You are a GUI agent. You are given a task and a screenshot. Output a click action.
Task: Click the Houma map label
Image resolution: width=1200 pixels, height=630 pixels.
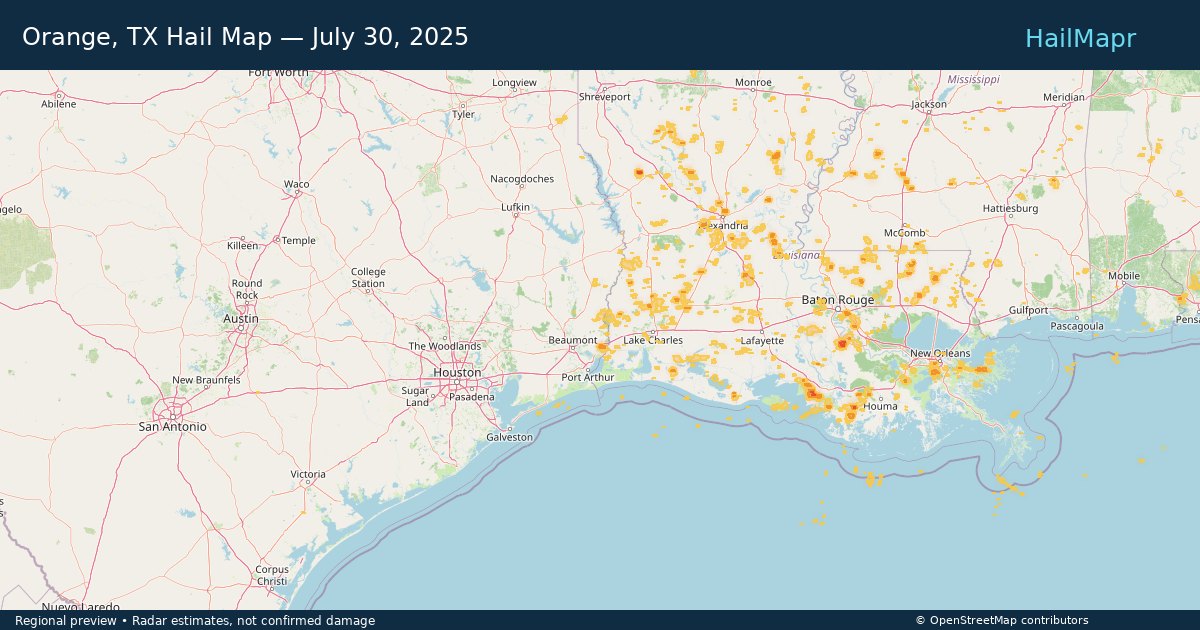click(881, 406)
